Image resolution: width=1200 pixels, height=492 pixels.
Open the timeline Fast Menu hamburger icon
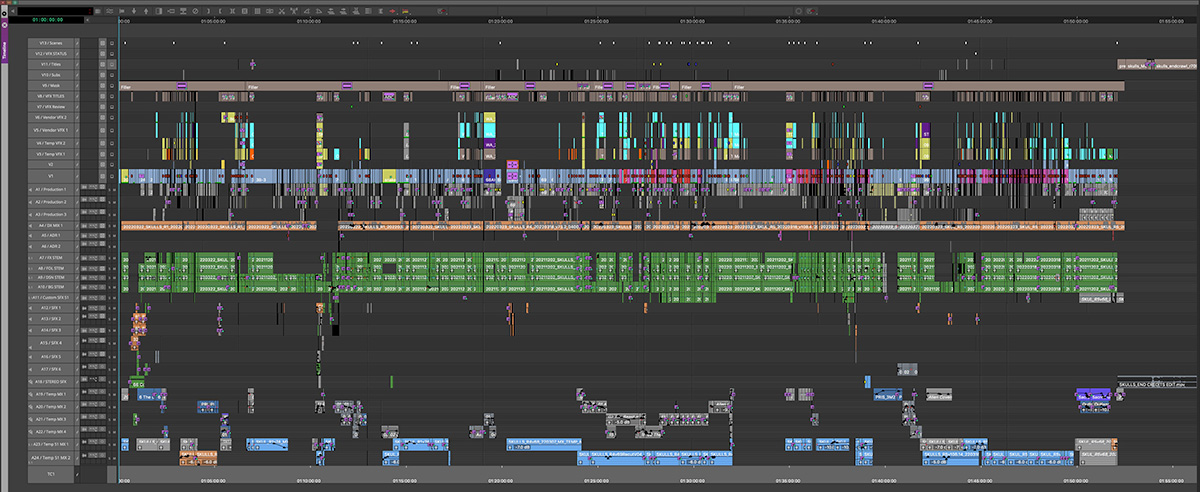98,10
